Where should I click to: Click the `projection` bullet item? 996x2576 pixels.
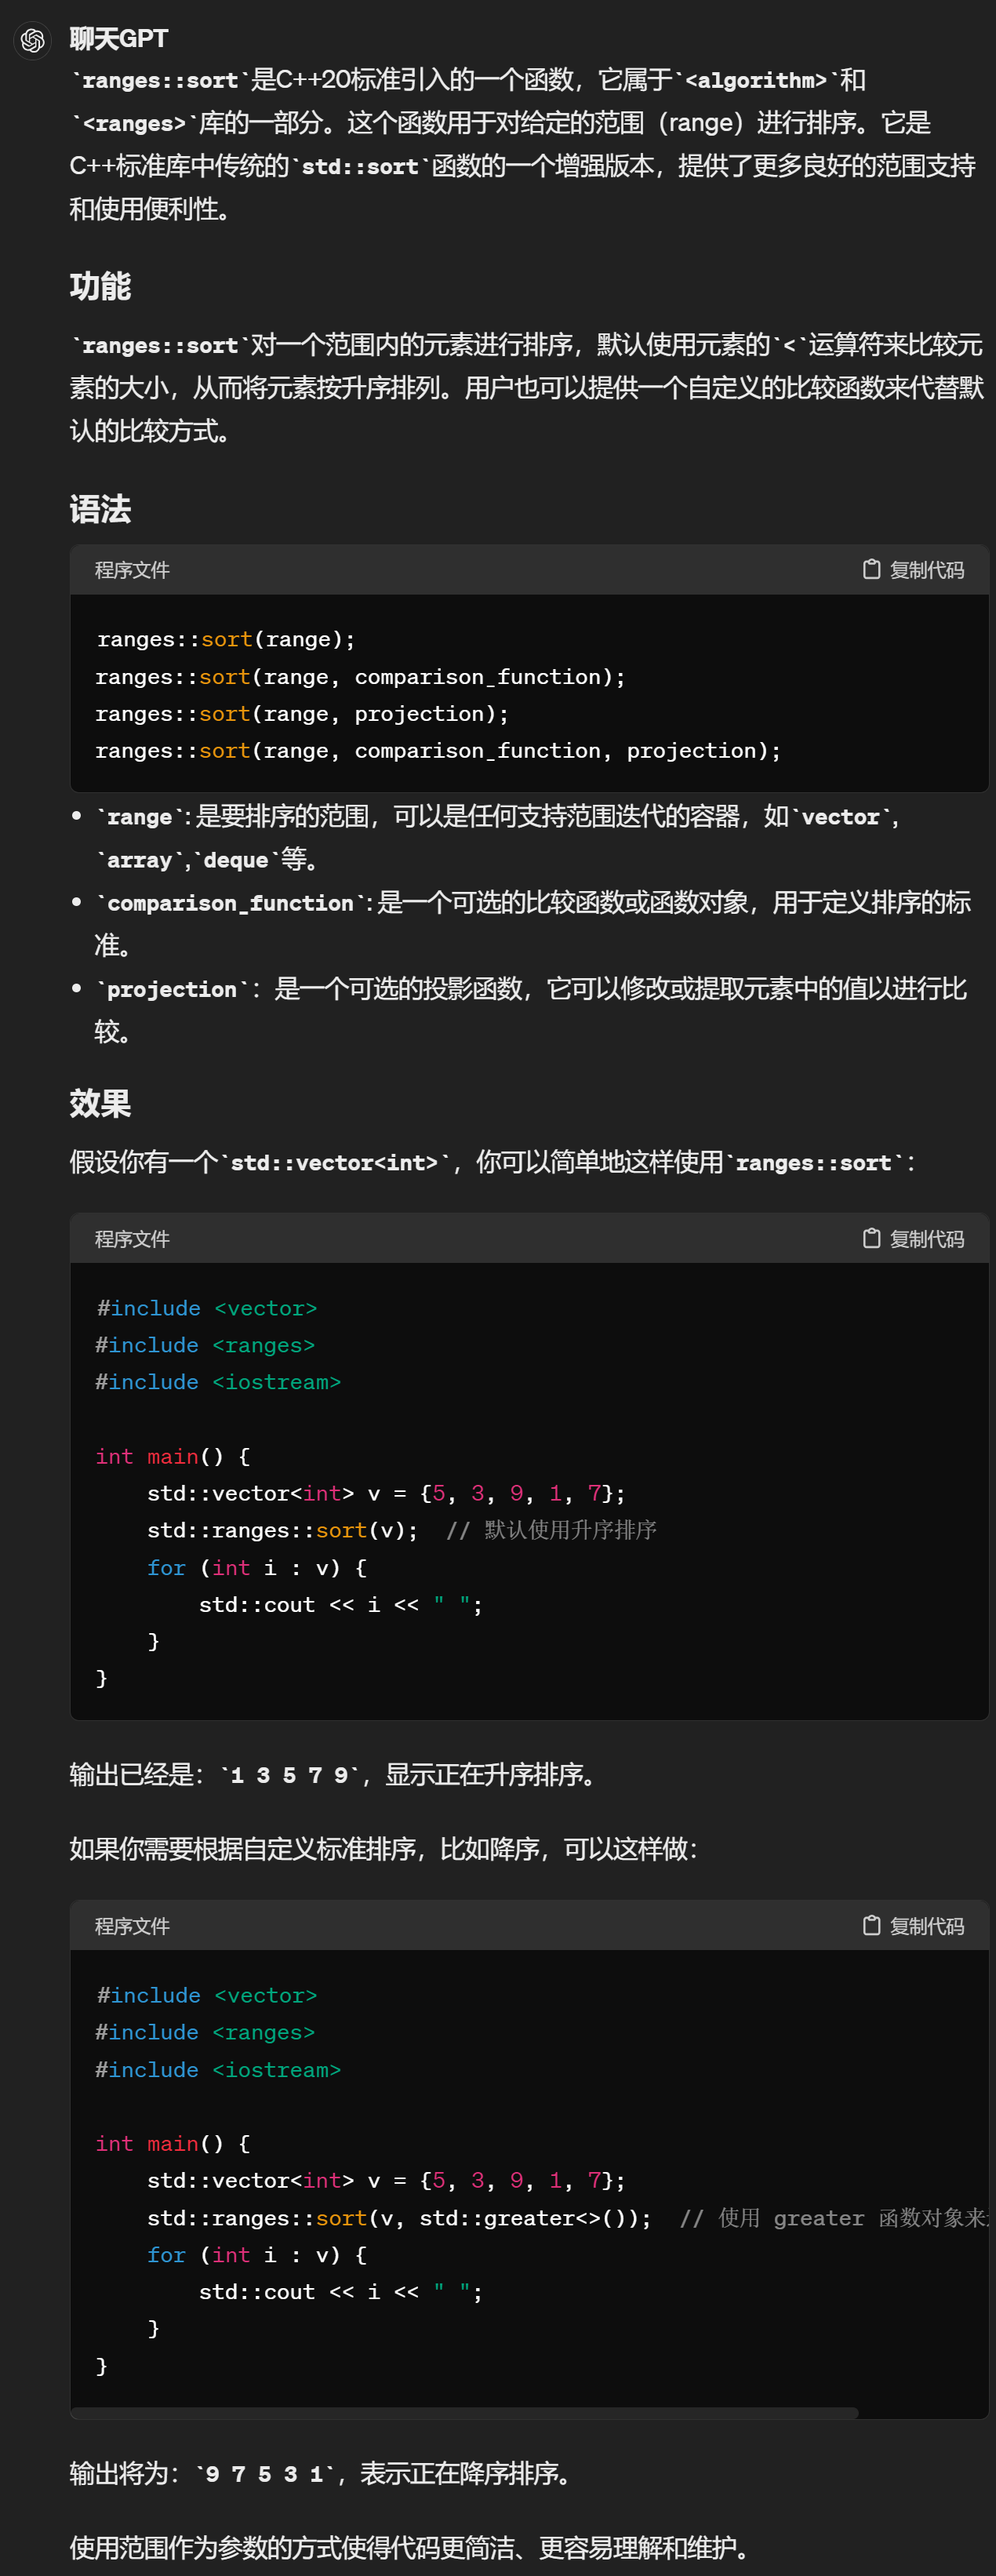(531, 1010)
